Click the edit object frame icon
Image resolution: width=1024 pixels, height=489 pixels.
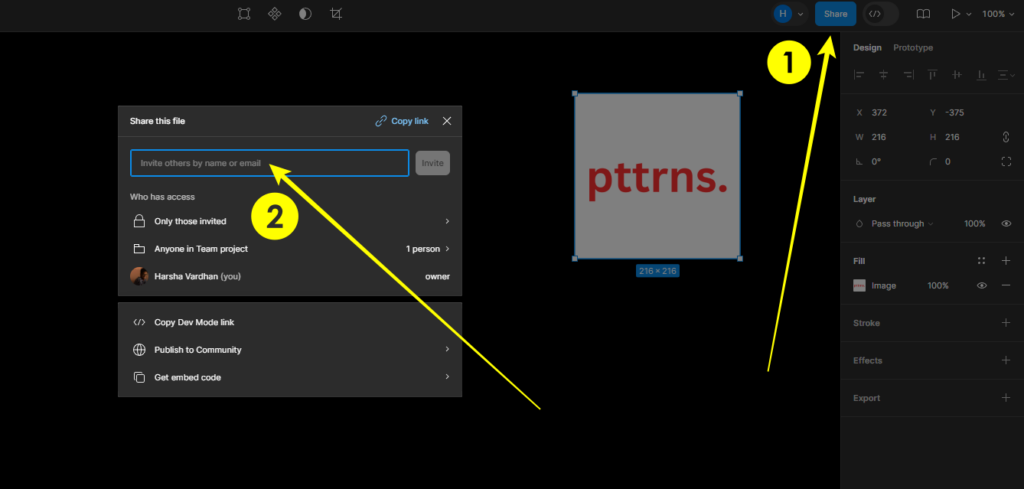(244, 14)
